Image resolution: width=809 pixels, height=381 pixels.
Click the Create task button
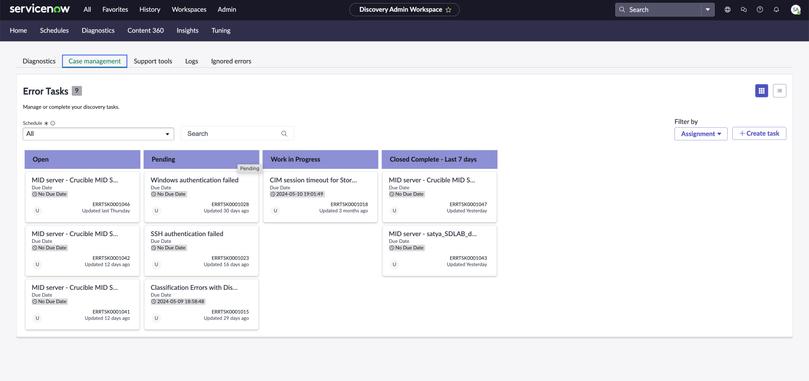point(759,133)
